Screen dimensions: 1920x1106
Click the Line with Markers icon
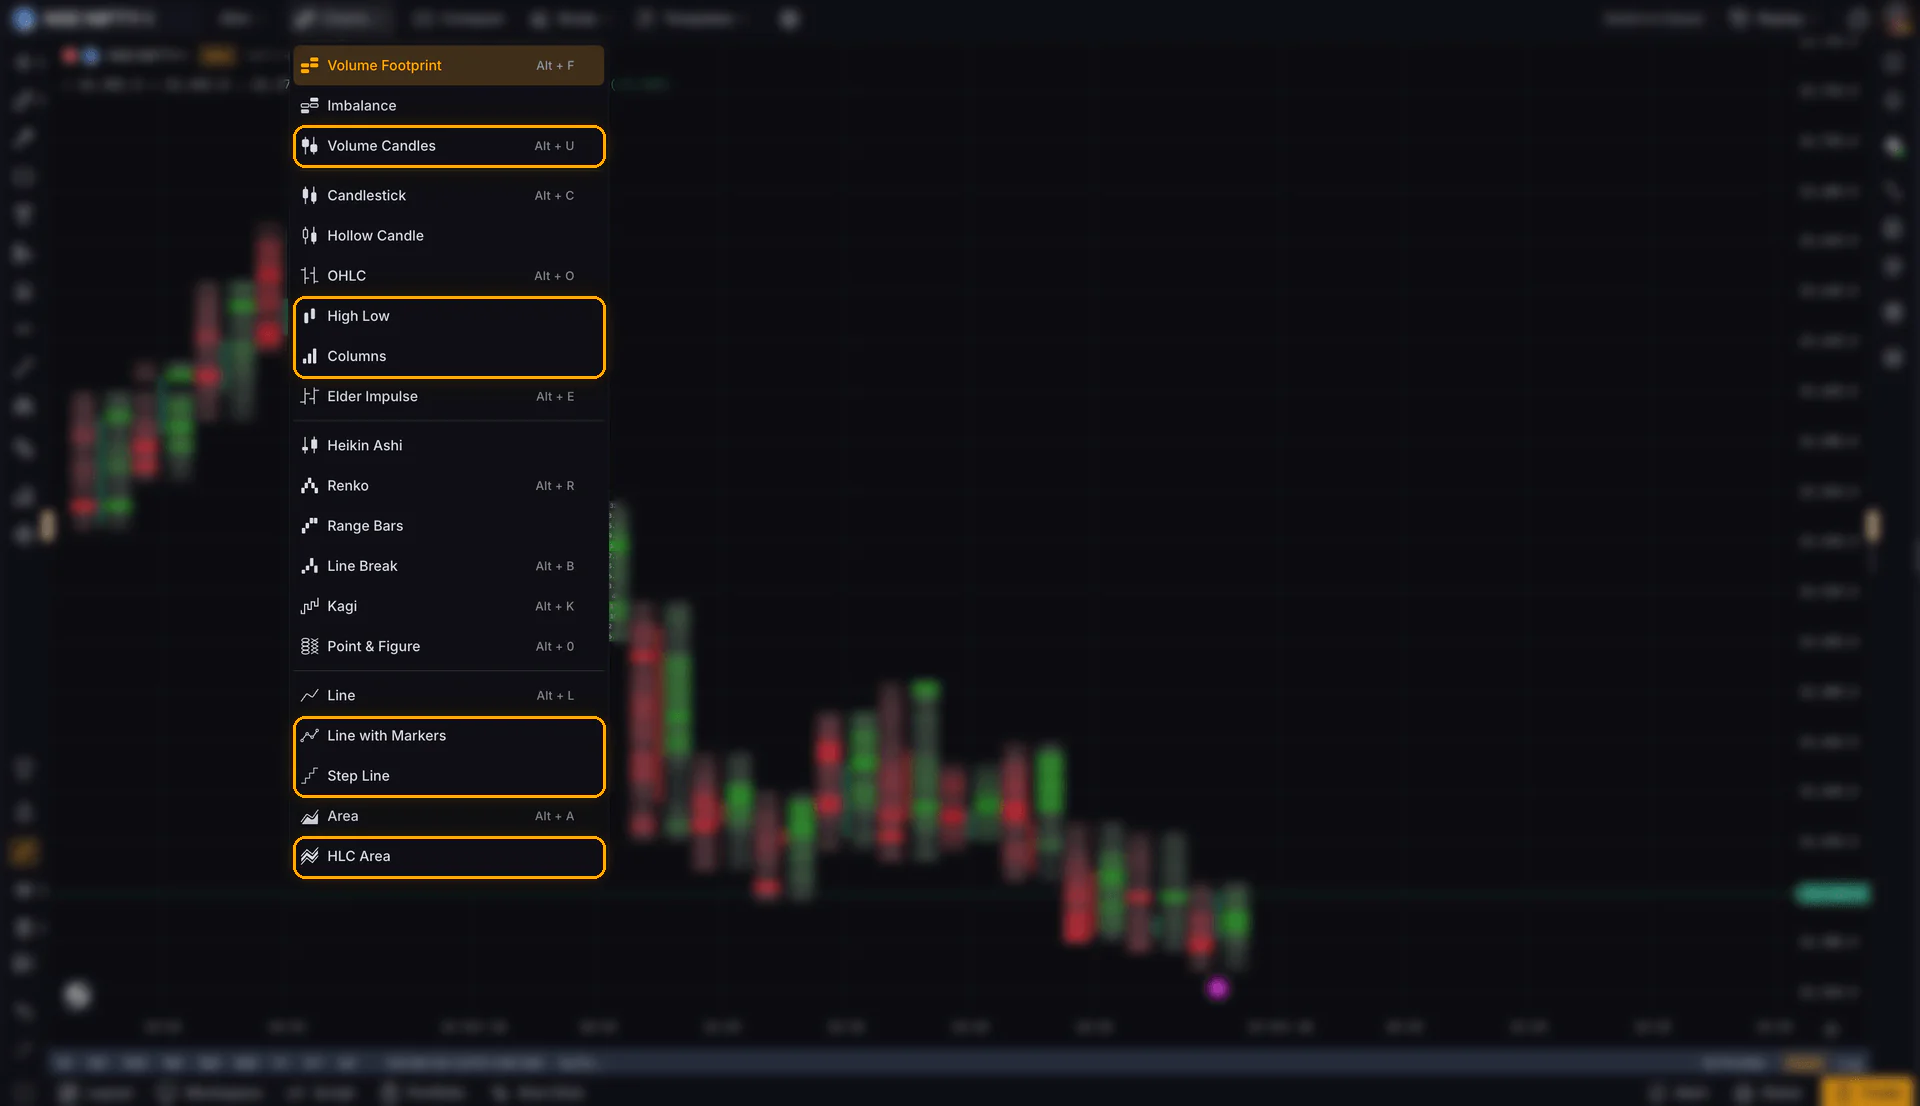(310, 735)
